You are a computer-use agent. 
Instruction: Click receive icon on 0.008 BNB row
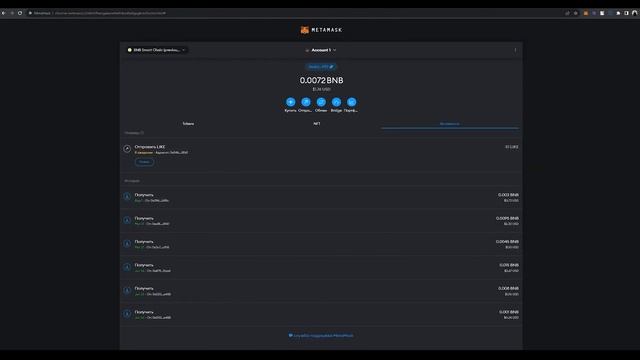(x=127, y=290)
